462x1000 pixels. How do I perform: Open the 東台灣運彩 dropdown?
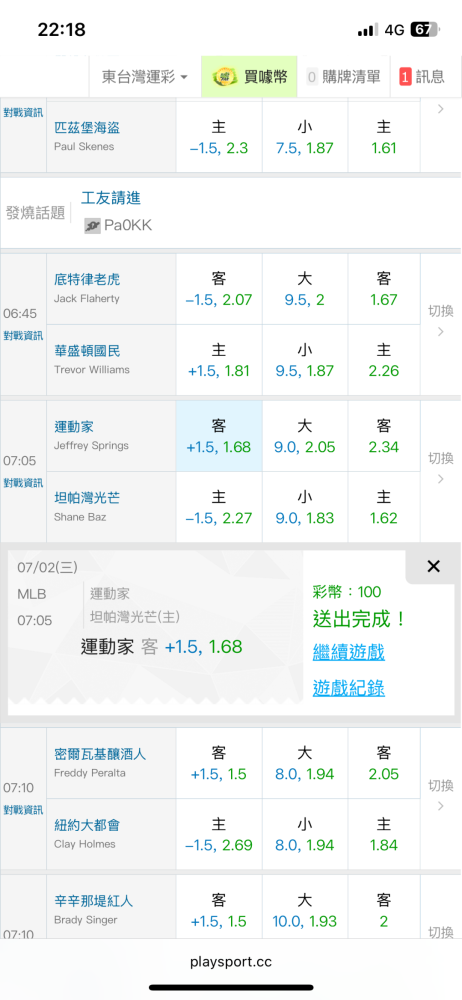(x=145, y=77)
